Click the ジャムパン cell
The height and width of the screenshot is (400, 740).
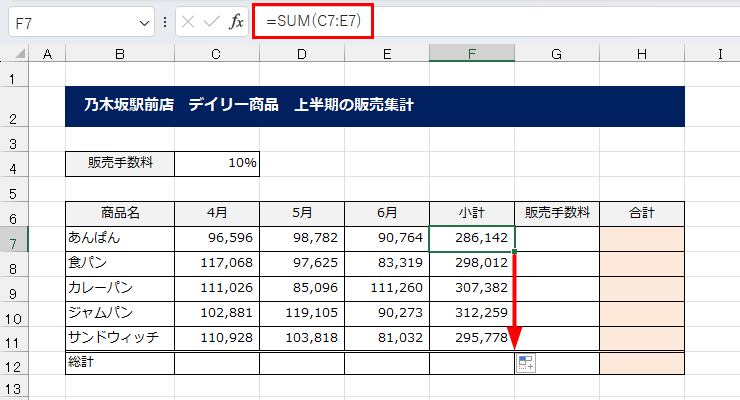click(120, 314)
